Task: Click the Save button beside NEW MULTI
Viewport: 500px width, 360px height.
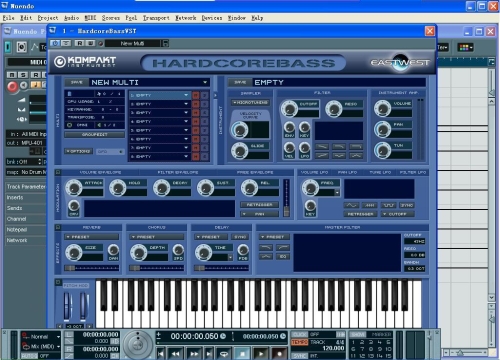Action: [76, 82]
